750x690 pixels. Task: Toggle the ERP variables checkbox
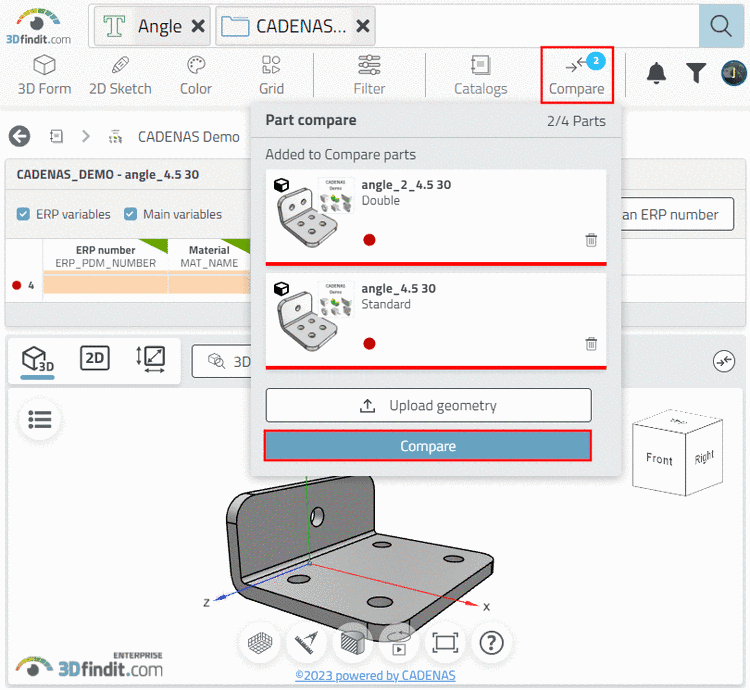(23, 214)
